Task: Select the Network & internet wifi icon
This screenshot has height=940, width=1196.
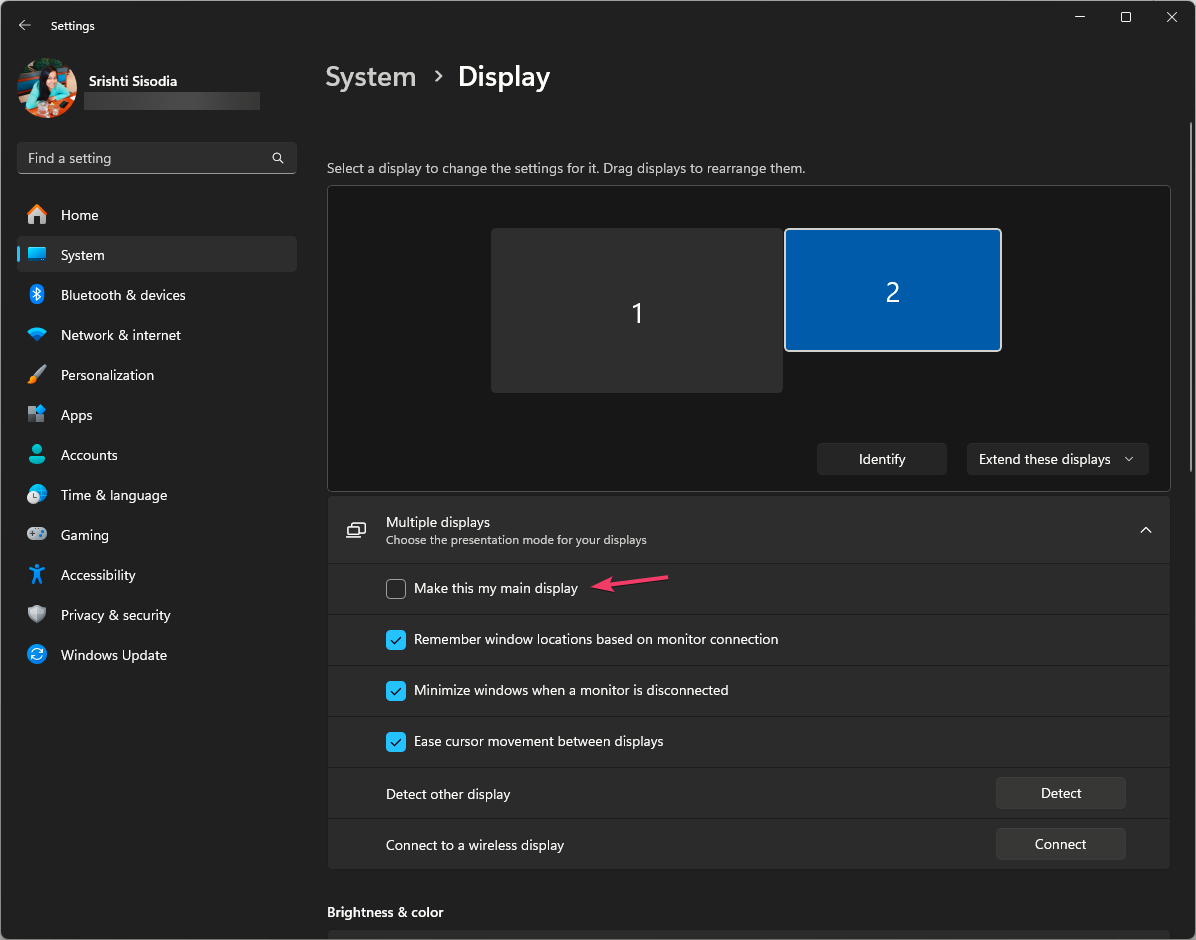Action: coord(37,335)
